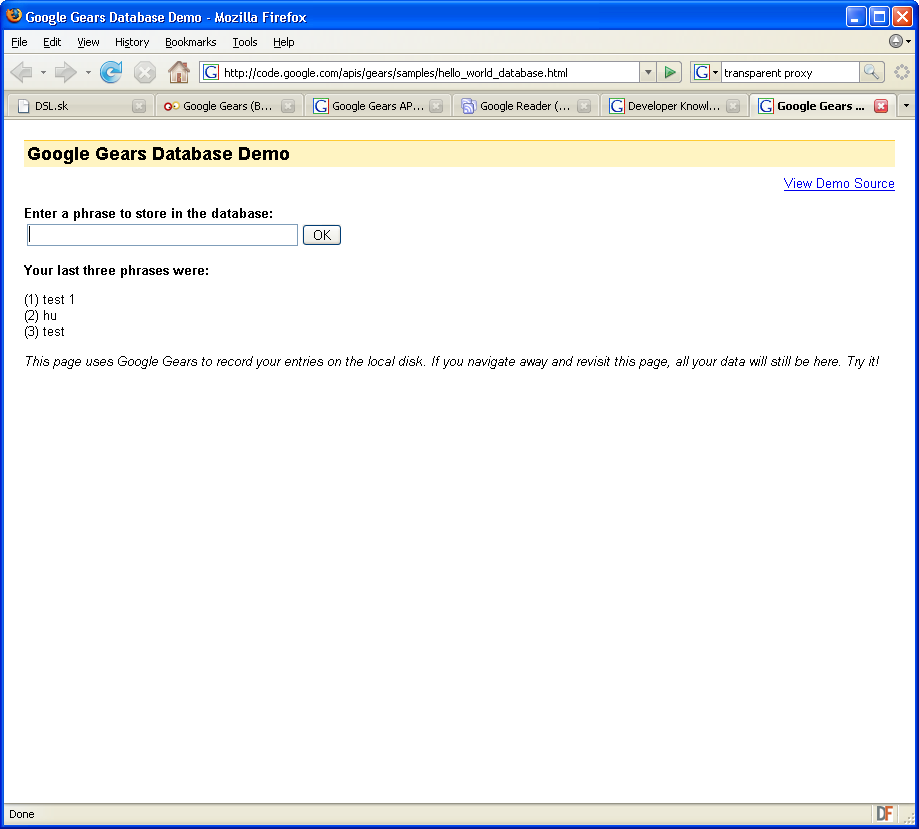Viewport: 919px width, 829px height.
Task: Switch to the Google Gears (B... tab
Action: click(x=228, y=106)
